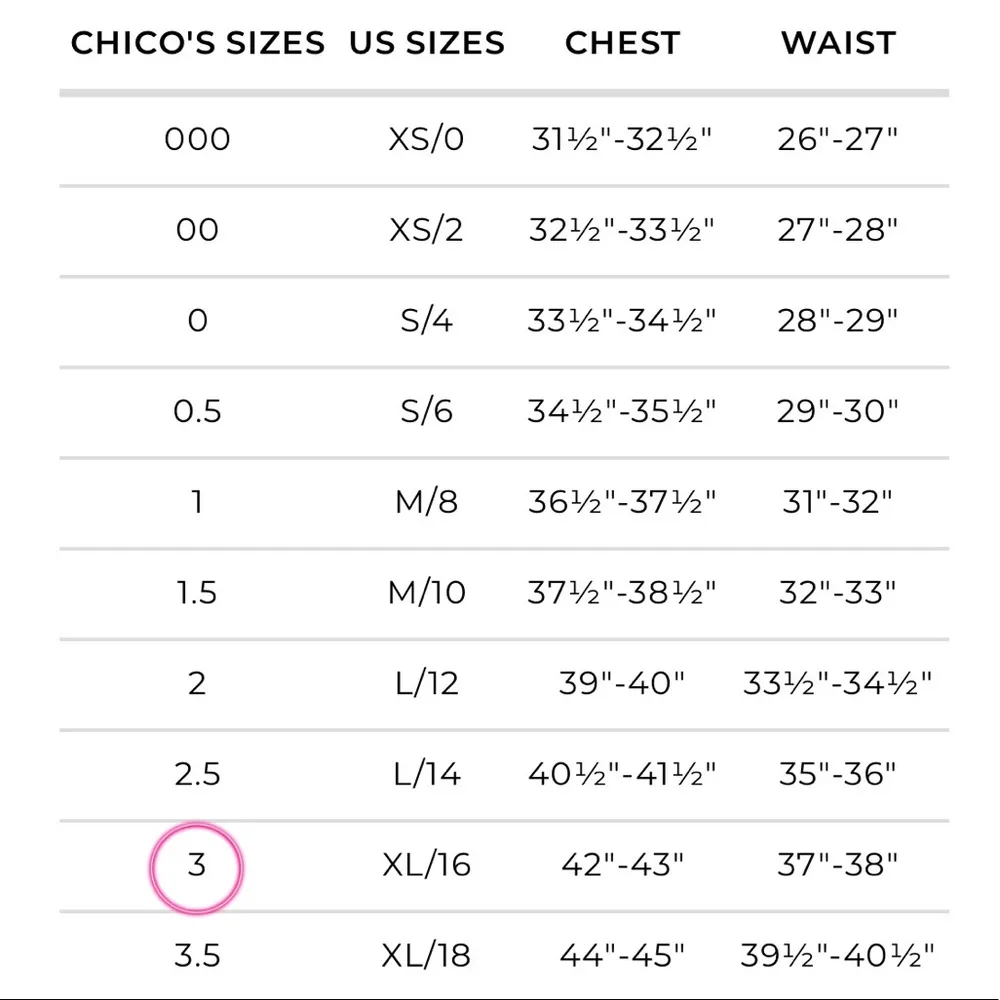Image resolution: width=1000 pixels, height=1000 pixels.
Task: Select the XL/18 US size cell
Action: point(427,956)
